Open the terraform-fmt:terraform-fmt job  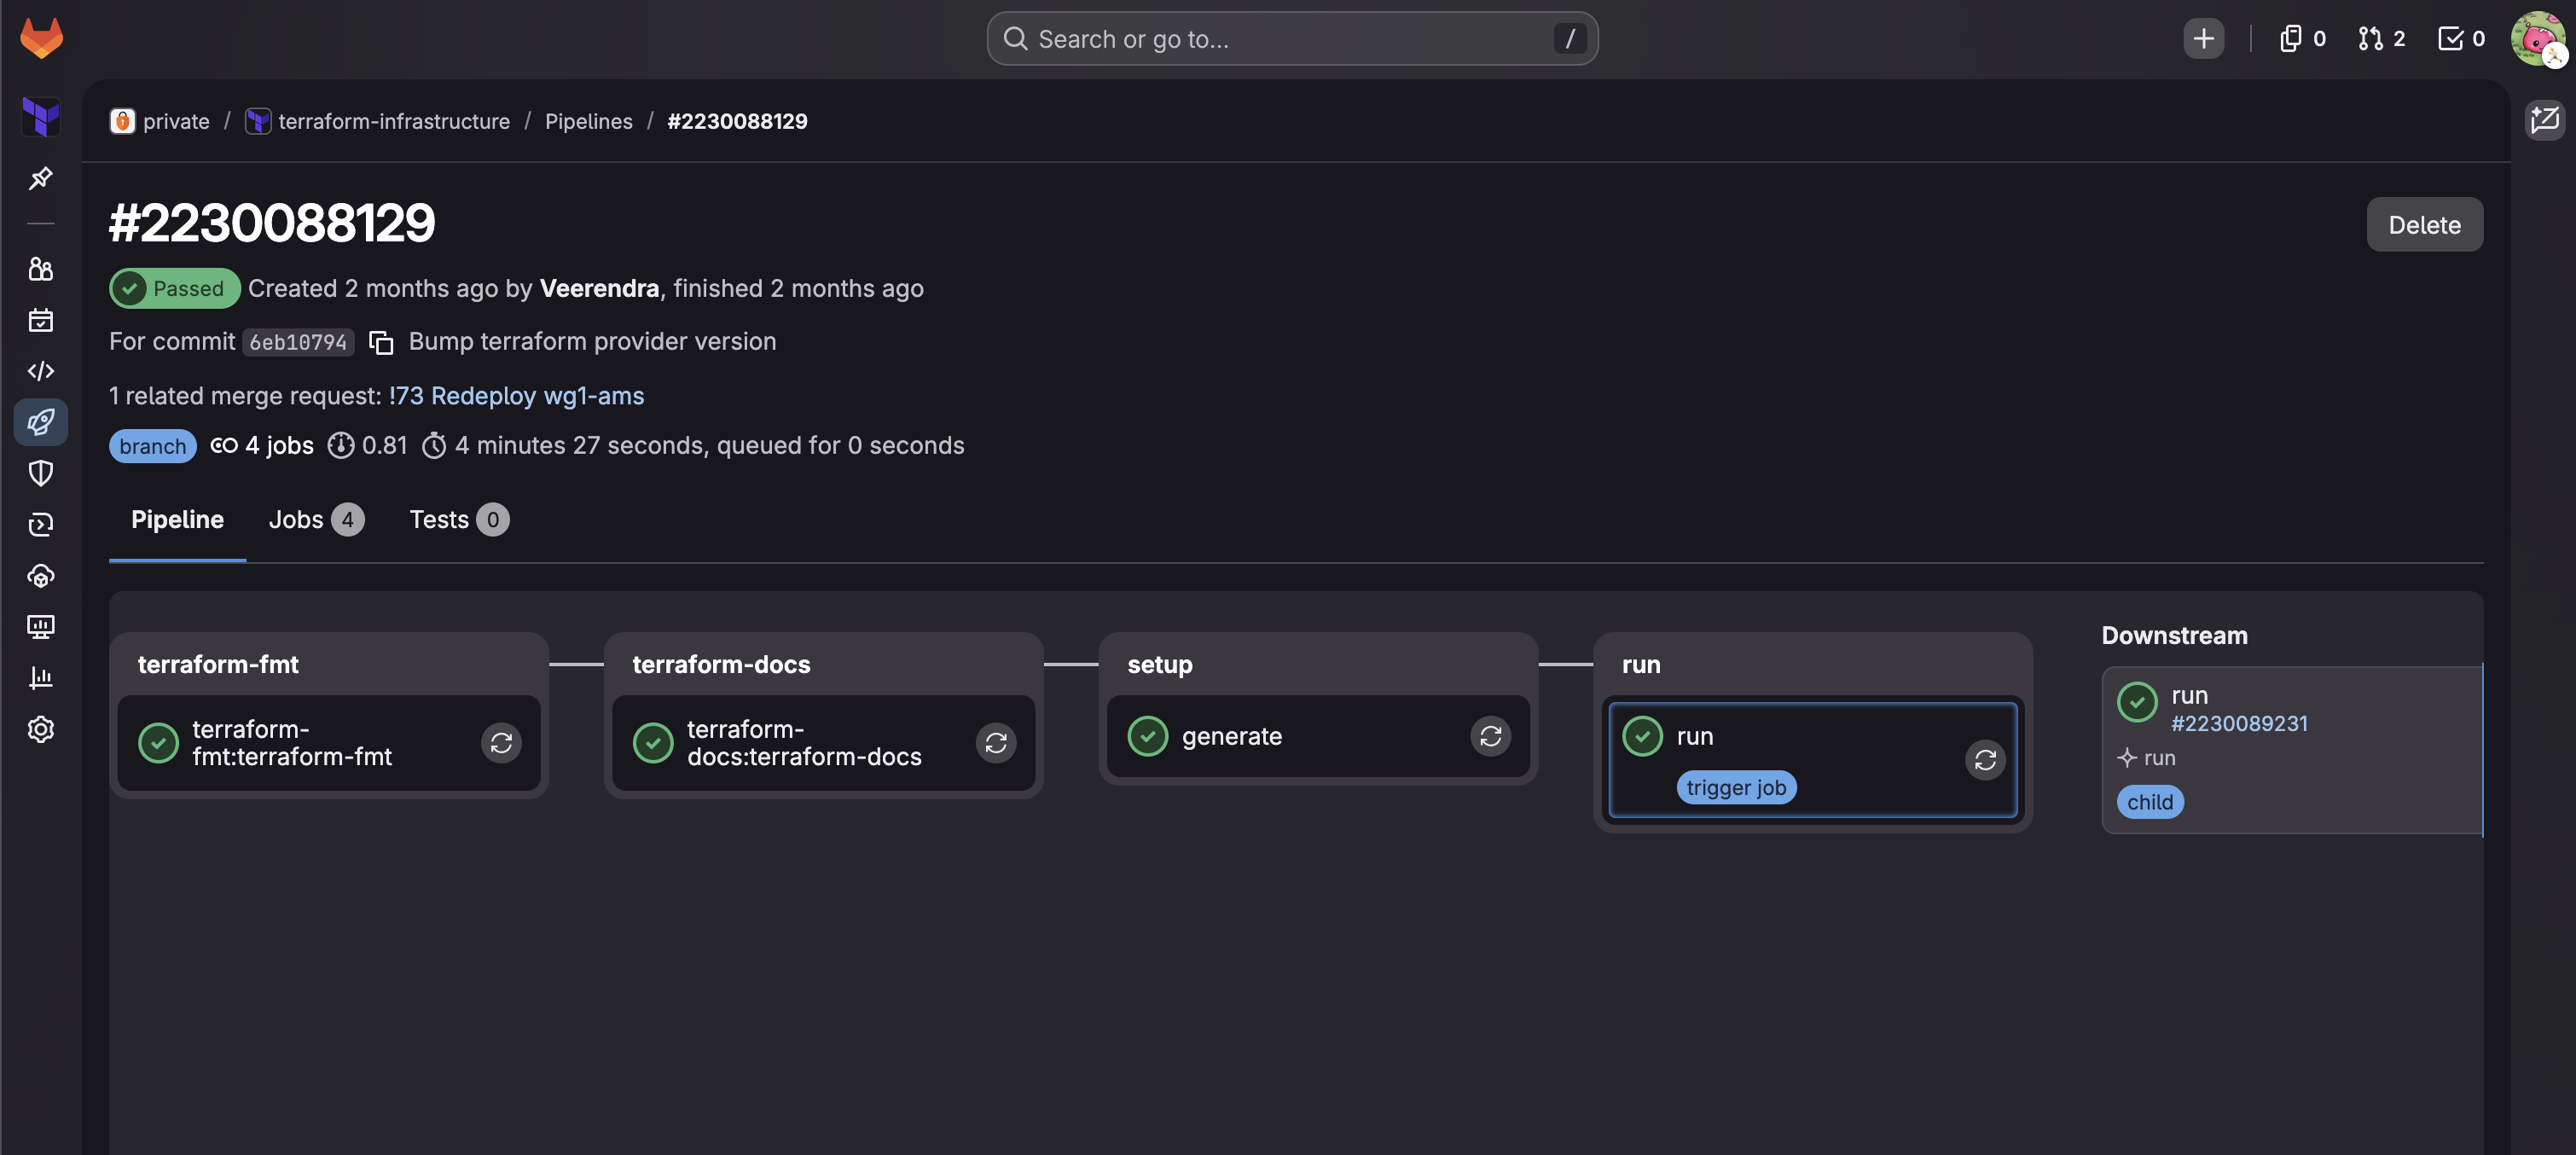(328, 743)
